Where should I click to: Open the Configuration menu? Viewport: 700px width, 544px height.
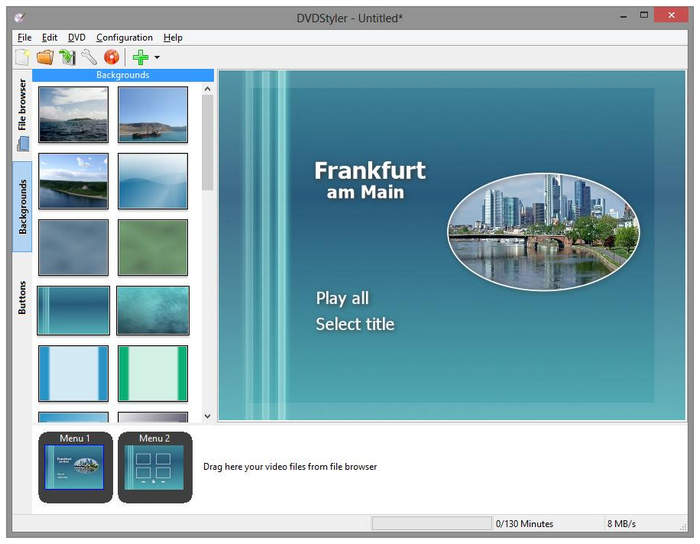pyautogui.click(x=124, y=37)
